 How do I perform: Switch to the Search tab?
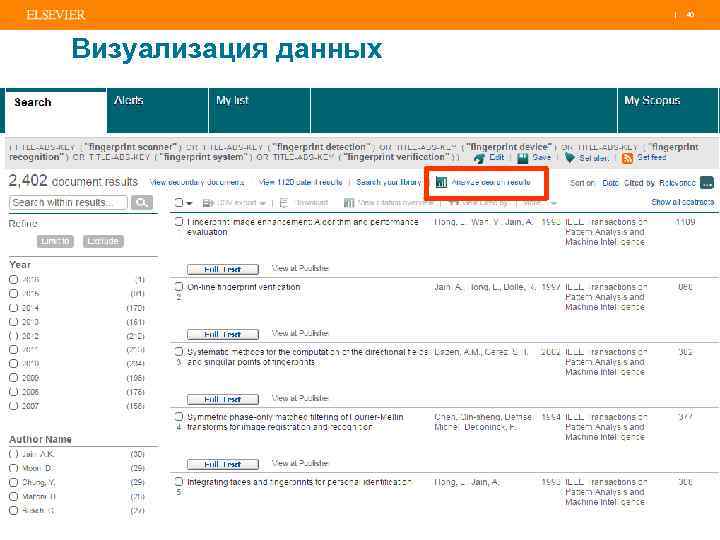point(56,112)
